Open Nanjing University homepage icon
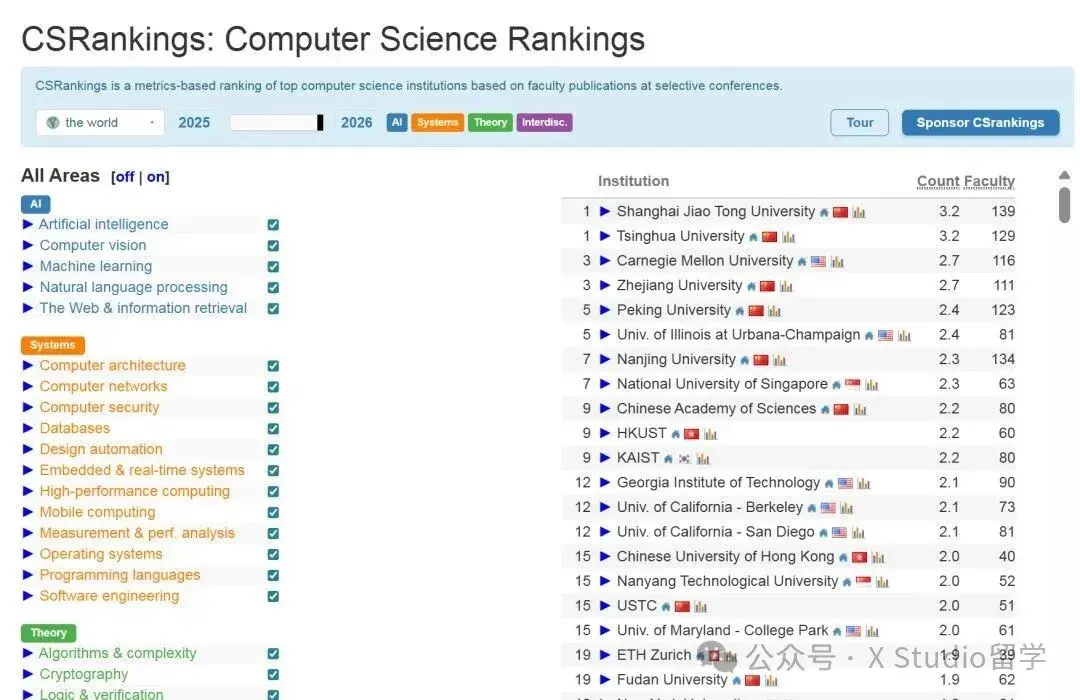Viewport: 1080px width, 700px height. 745,360
